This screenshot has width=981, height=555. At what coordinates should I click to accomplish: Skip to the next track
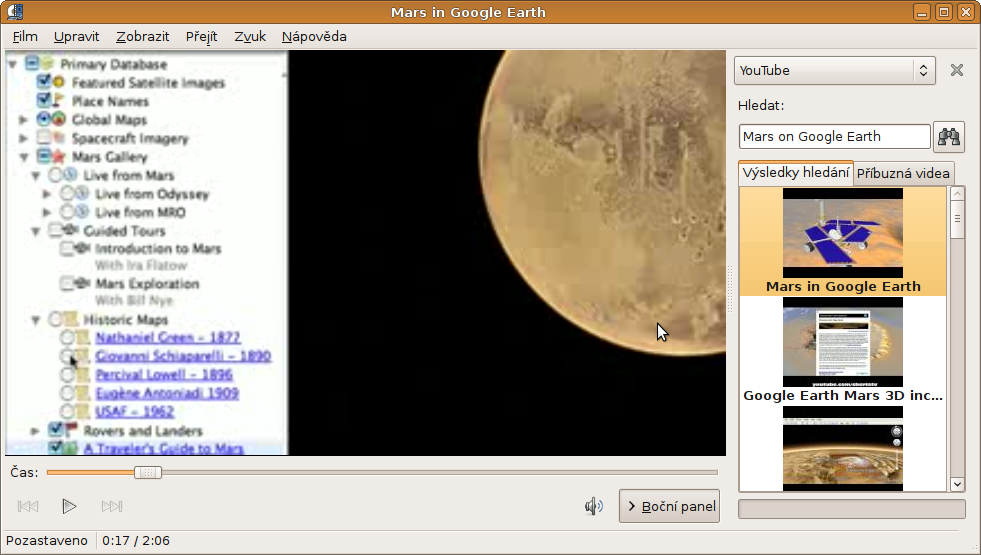click(x=111, y=506)
